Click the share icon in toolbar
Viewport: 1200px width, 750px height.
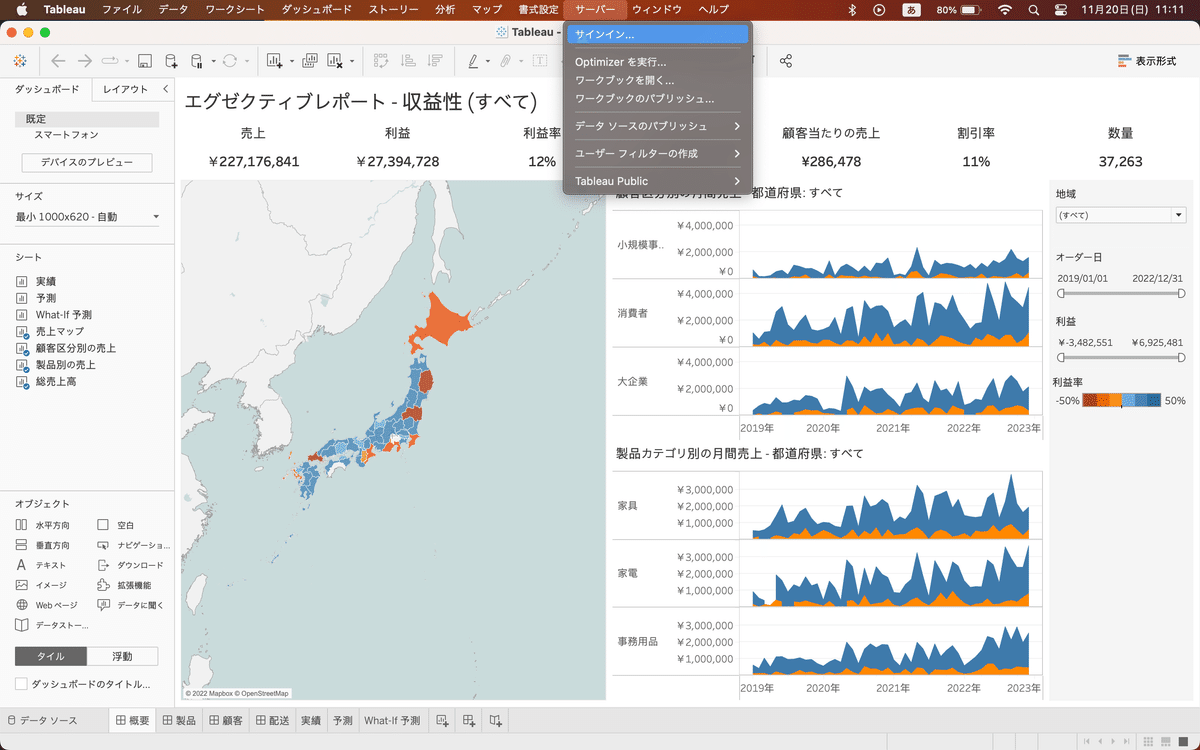[x=786, y=61]
